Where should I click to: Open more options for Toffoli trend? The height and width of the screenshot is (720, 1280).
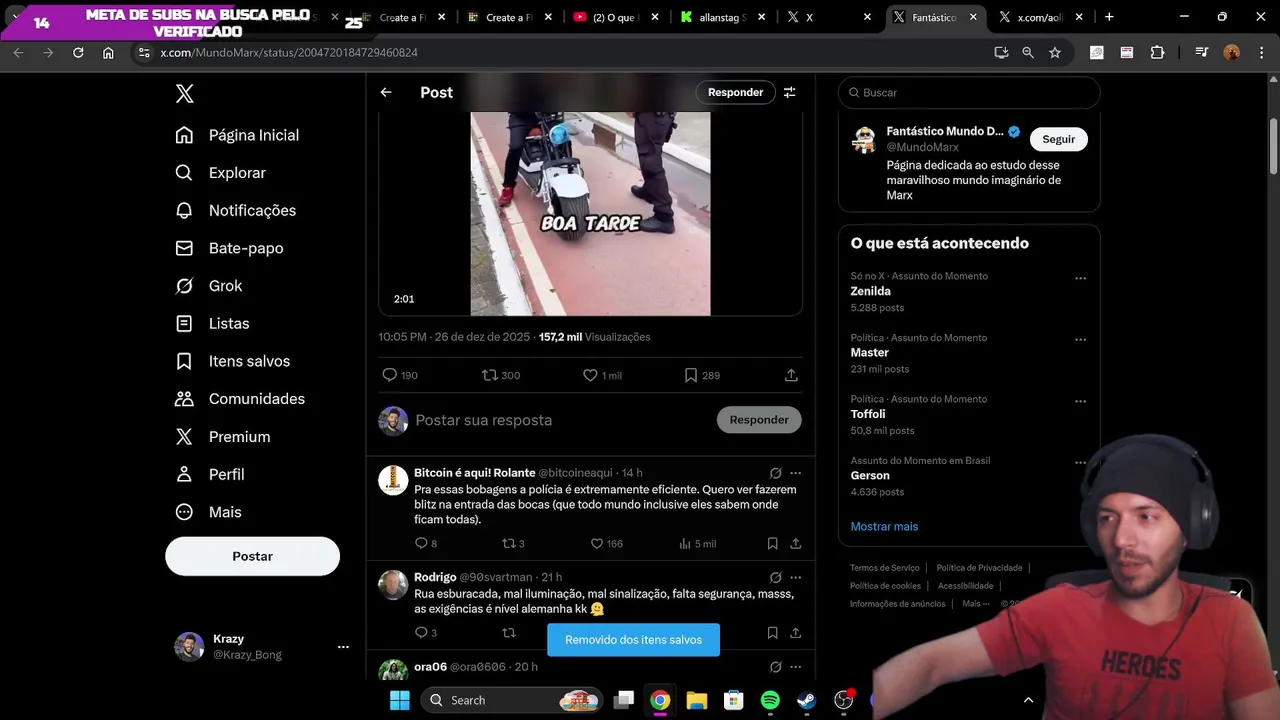(x=1080, y=401)
